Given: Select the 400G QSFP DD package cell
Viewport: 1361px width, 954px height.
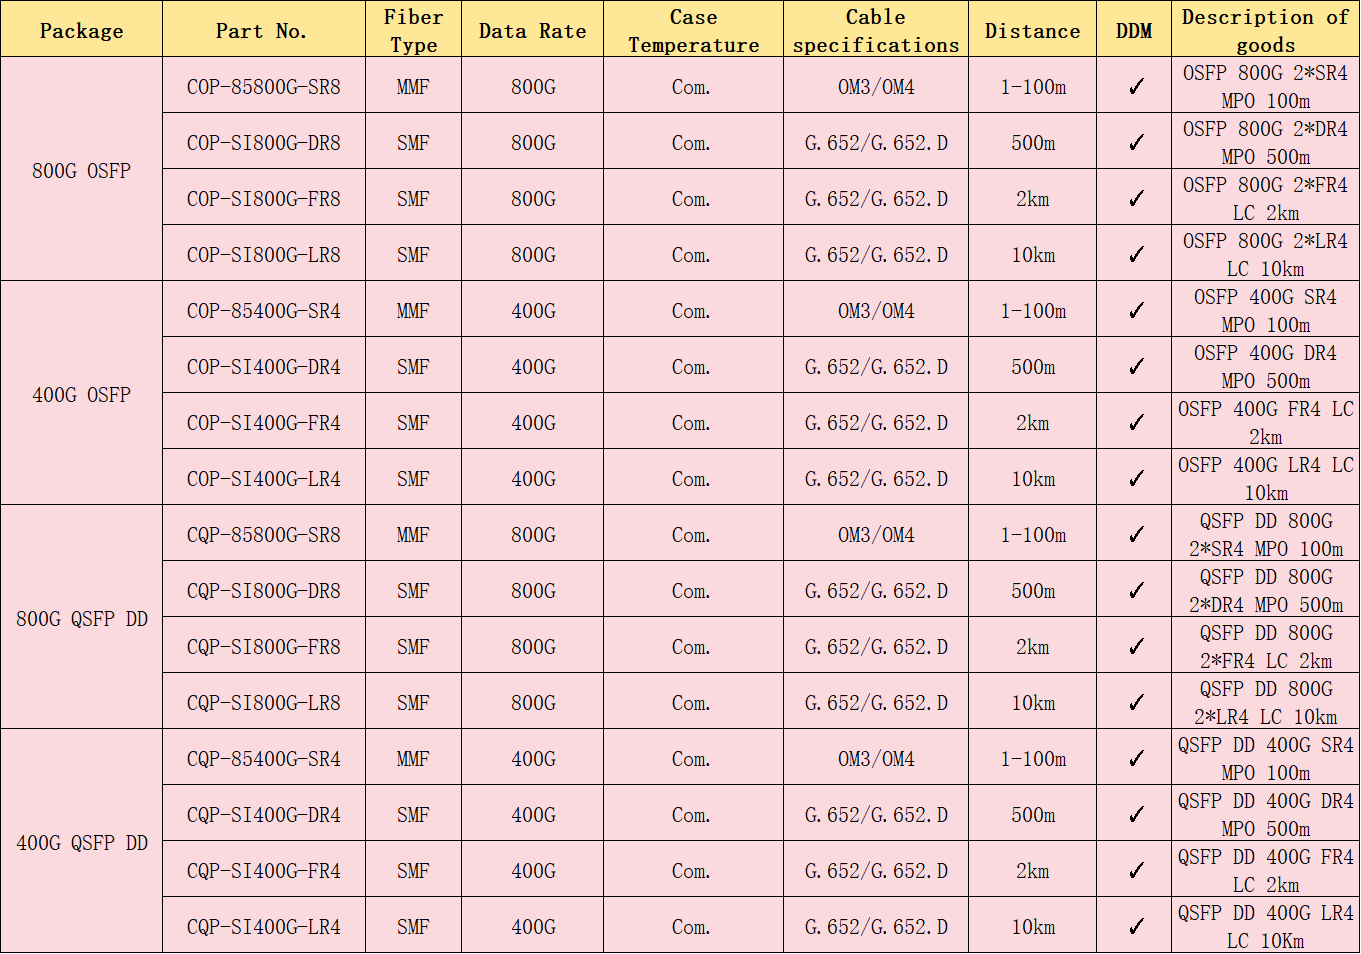Looking at the screenshot, I should tap(82, 841).
